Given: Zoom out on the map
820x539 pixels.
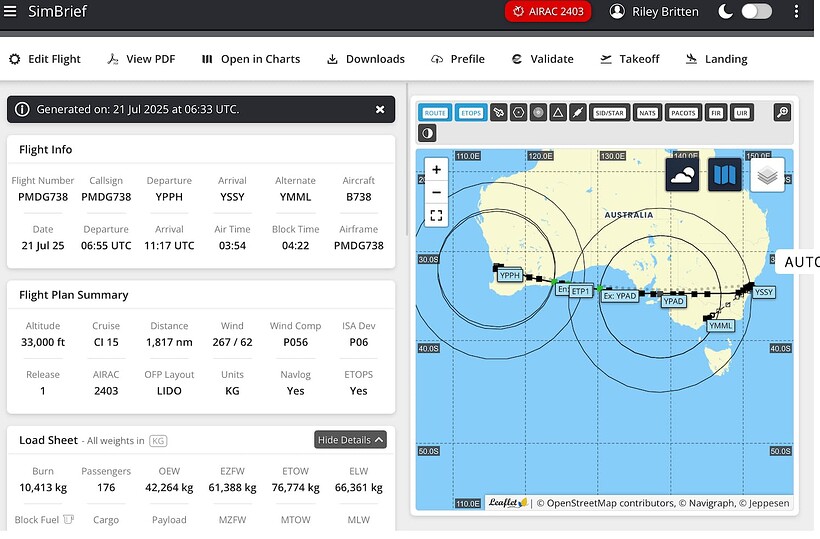Looking at the screenshot, I should (x=436, y=192).
